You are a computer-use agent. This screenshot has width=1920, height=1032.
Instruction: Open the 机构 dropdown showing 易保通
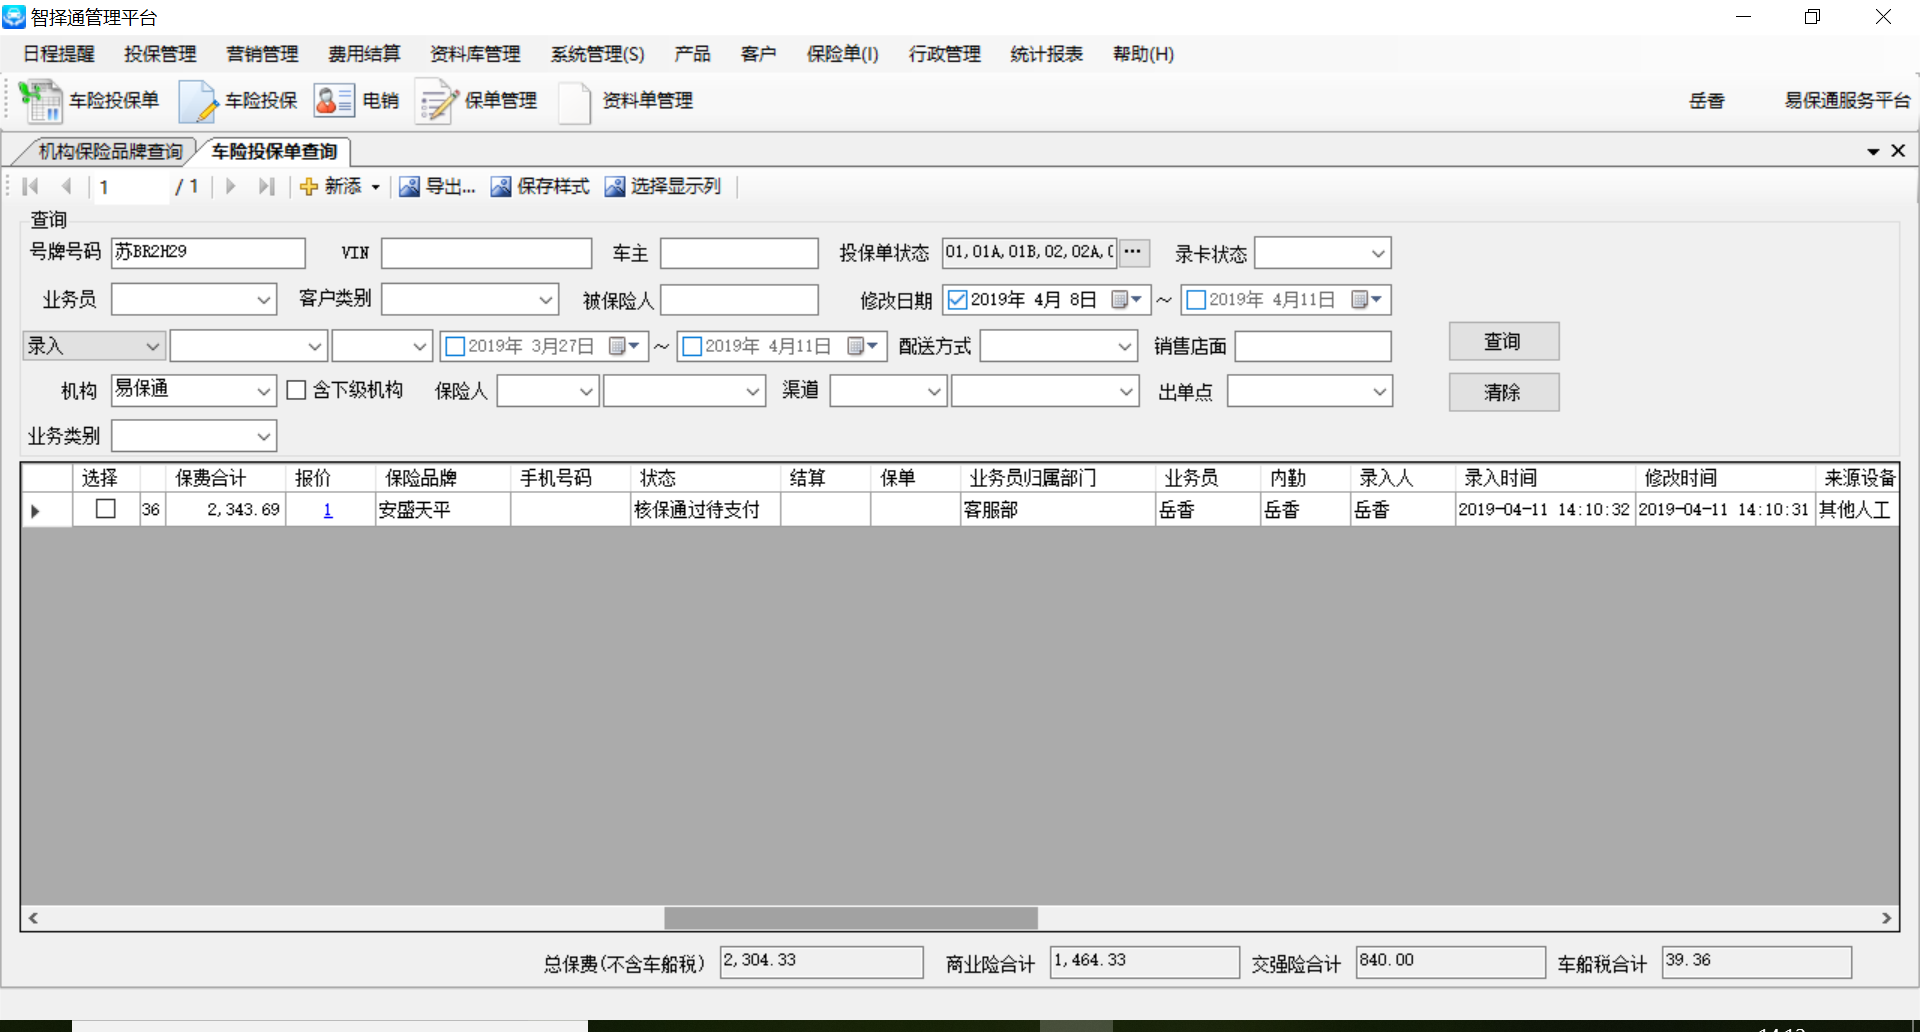(263, 391)
